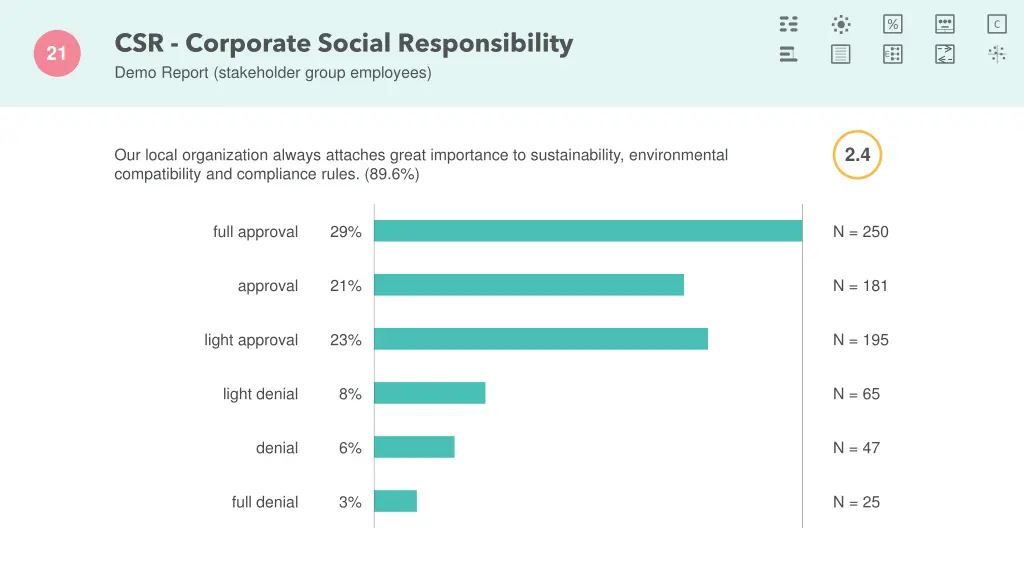Click the opposing arrows comparison icon
The image size is (1024, 576).
tap(945, 54)
